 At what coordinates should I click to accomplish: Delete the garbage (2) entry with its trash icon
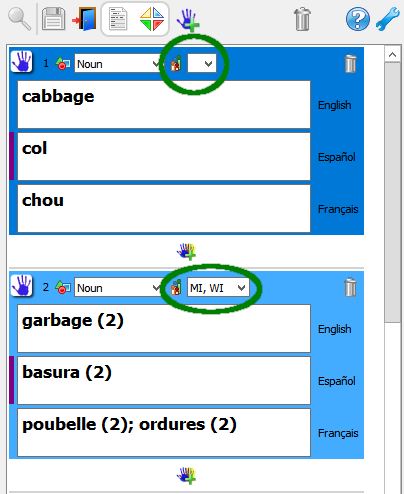click(x=350, y=287)
